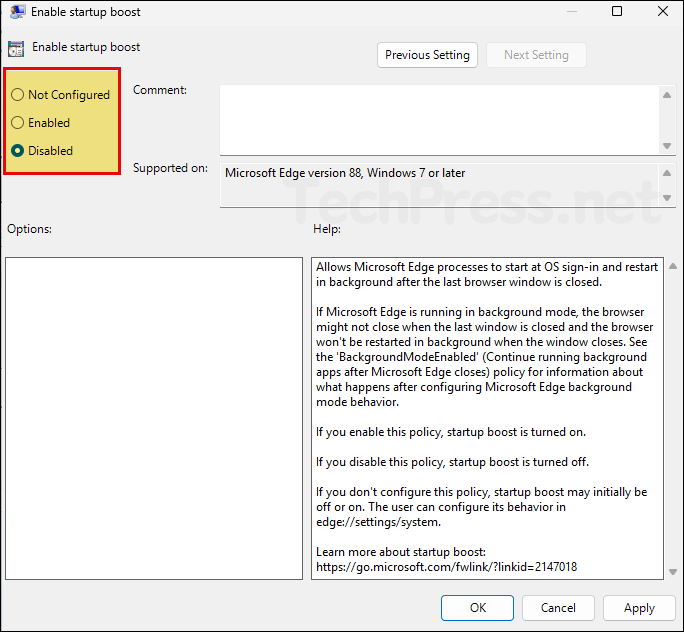Click the empty Options panel

154,418
